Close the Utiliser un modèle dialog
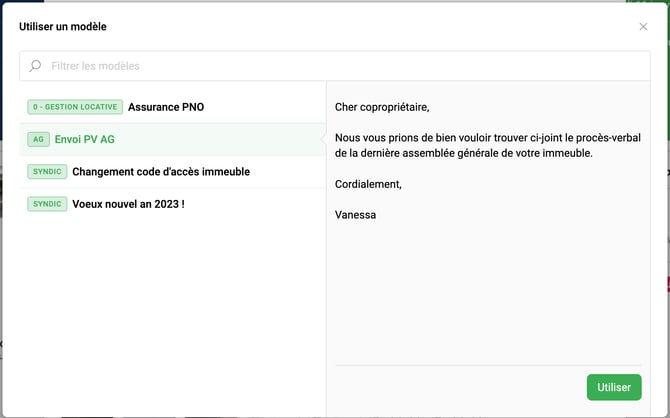This screenshot has width=670, height=418. [643, 27]
